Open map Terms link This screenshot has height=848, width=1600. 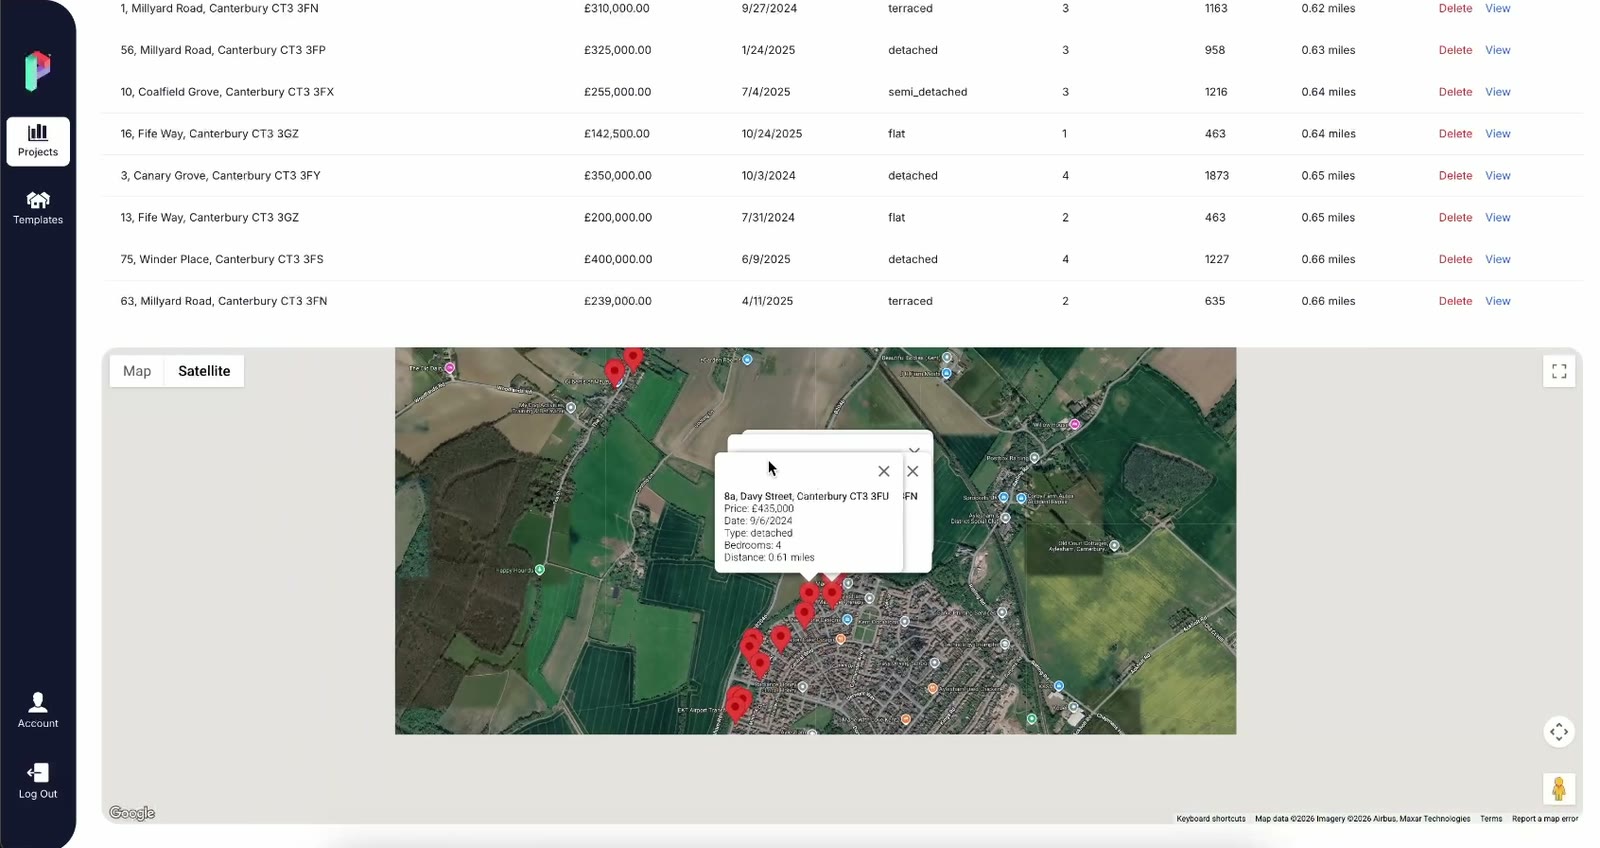pos(1491,819)
